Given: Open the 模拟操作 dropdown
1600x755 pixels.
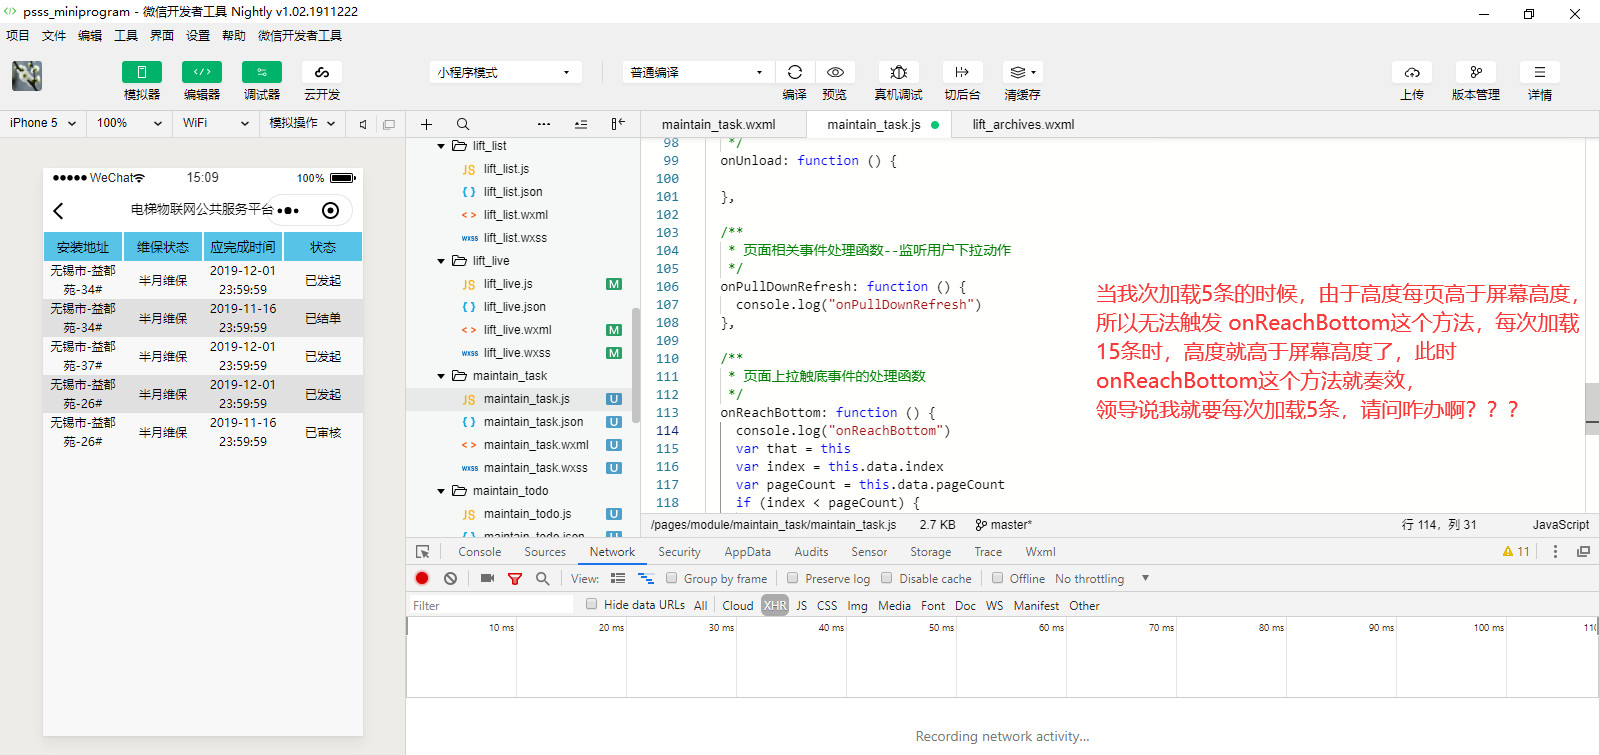Looking at the screenshot, I should pyautogui.click(x=302, y=123).
